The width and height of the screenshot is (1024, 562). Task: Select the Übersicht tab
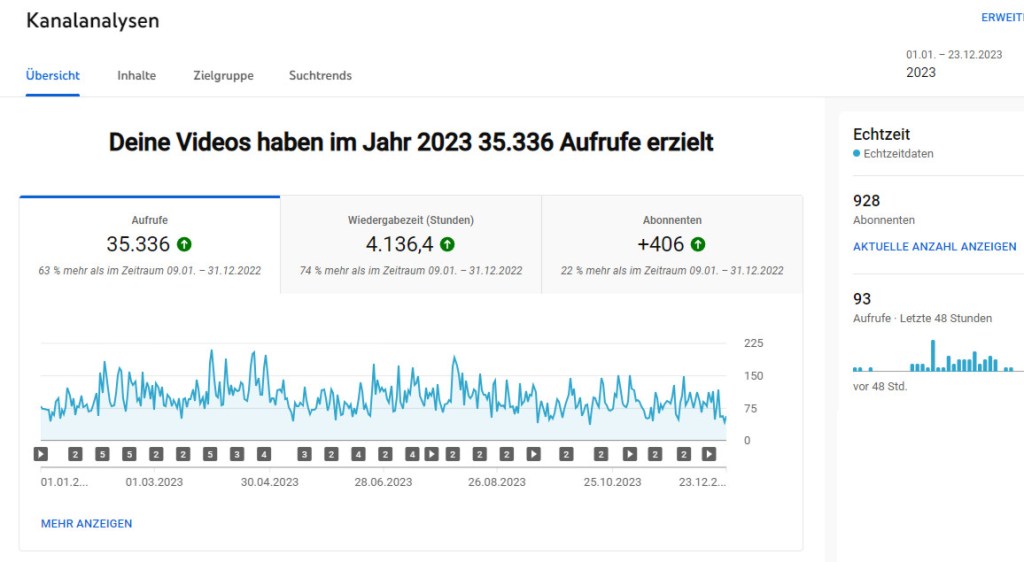click(x=53, y=75)
